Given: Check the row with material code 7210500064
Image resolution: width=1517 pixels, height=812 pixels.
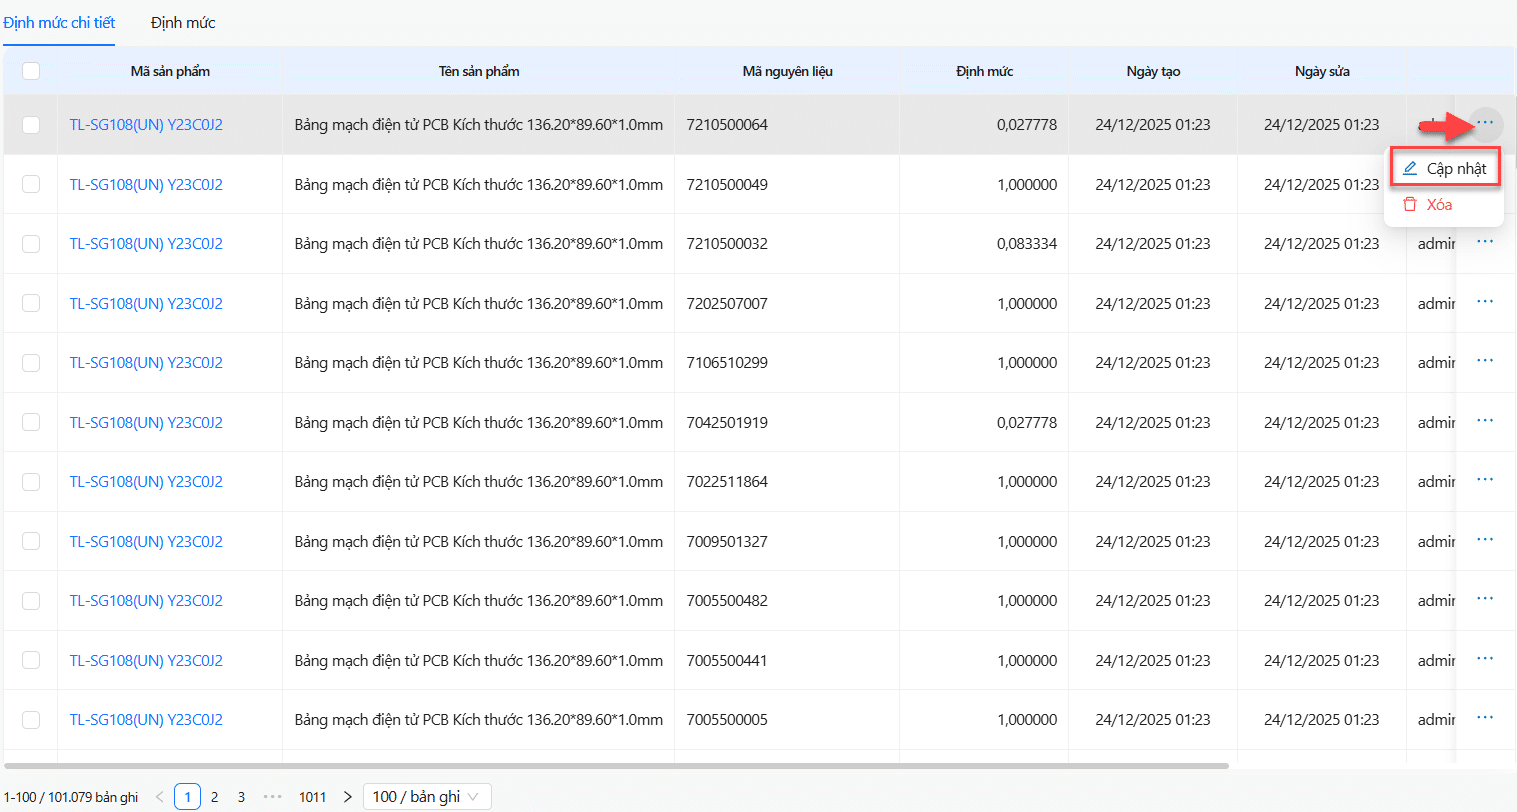Looking at the screenshot, I should click(x=31, y=125).
